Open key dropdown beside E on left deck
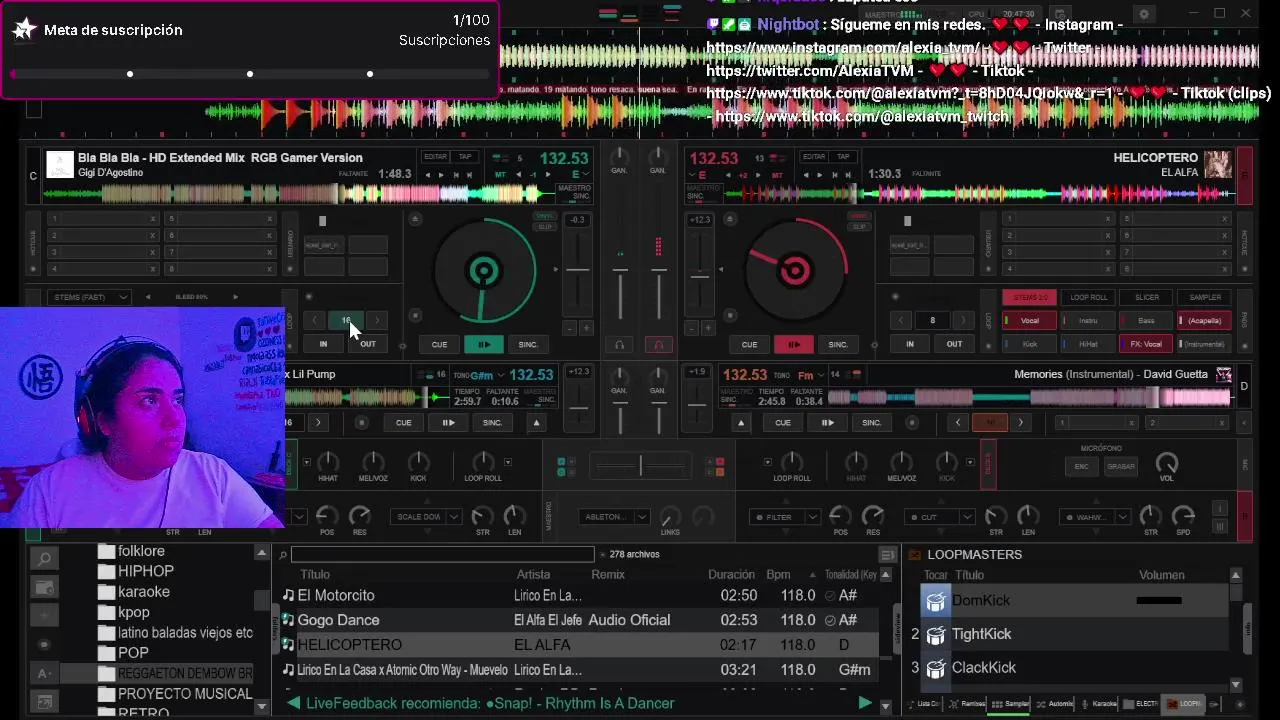 tap(588, 174)
